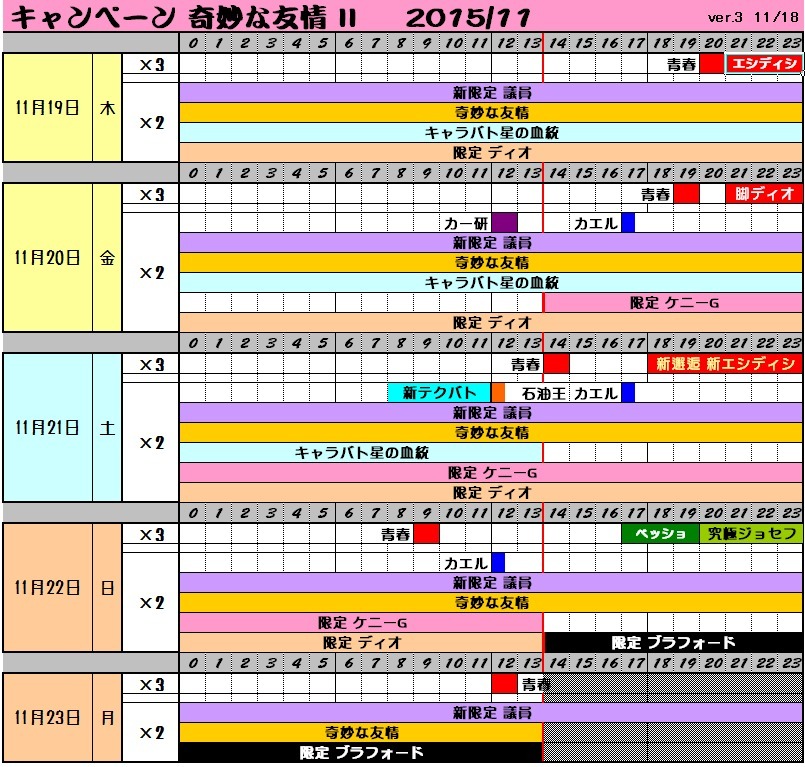Click the black 限定 ブラフォード bar on November 22

pos(673,642)
